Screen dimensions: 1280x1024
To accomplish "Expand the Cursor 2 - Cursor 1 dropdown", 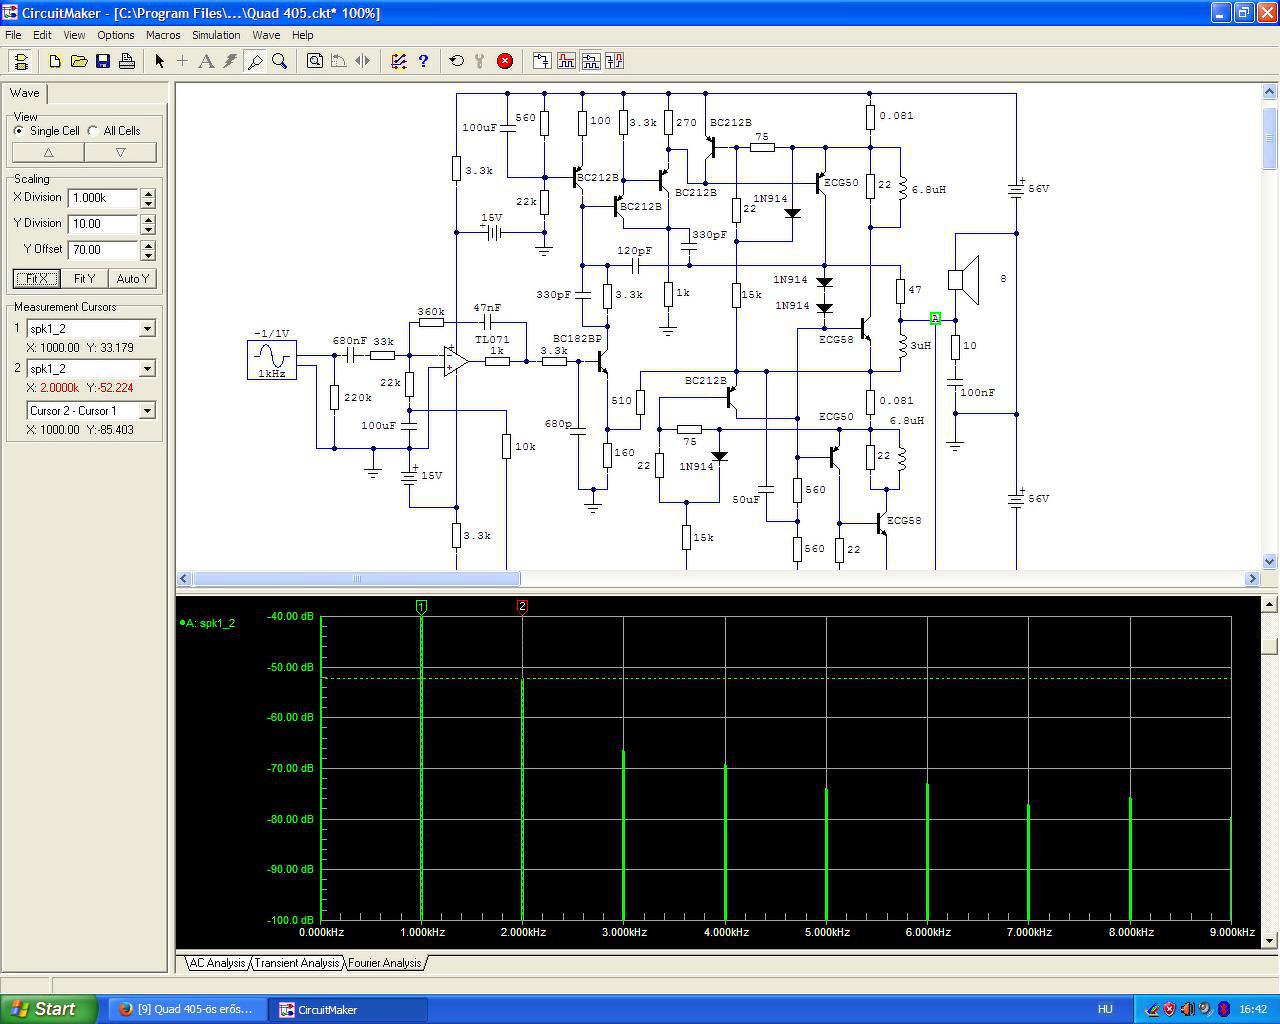I will click(147, 411).
